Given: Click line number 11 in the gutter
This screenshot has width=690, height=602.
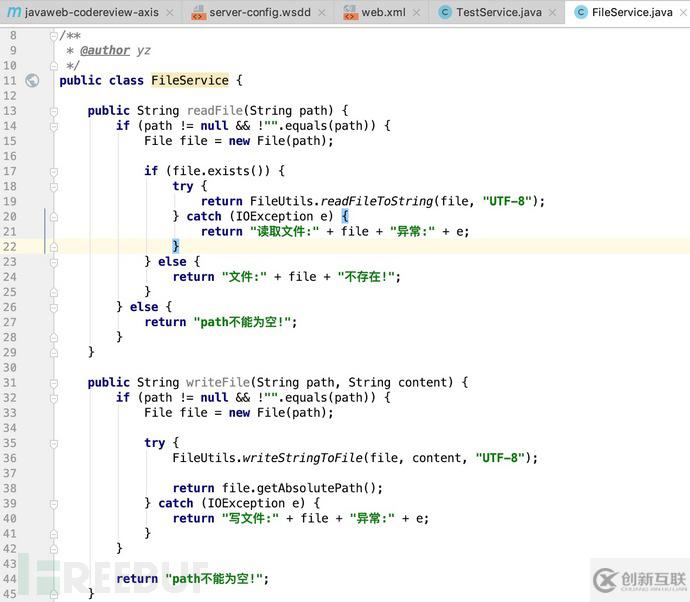Looking at the screenshot, I should 10,81.
